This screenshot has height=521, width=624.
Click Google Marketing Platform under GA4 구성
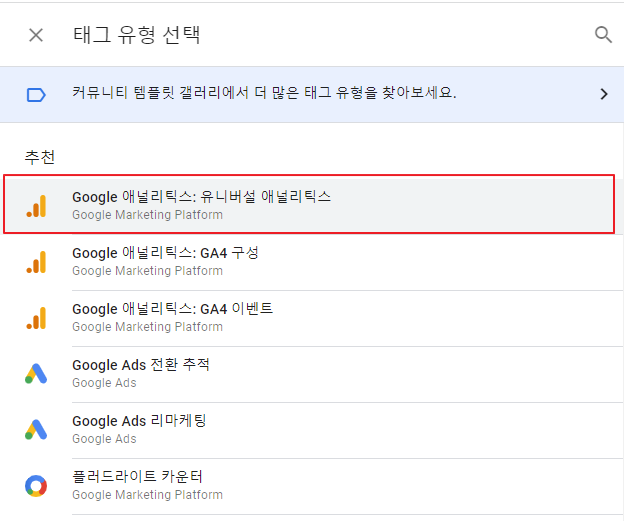[147, 271]
